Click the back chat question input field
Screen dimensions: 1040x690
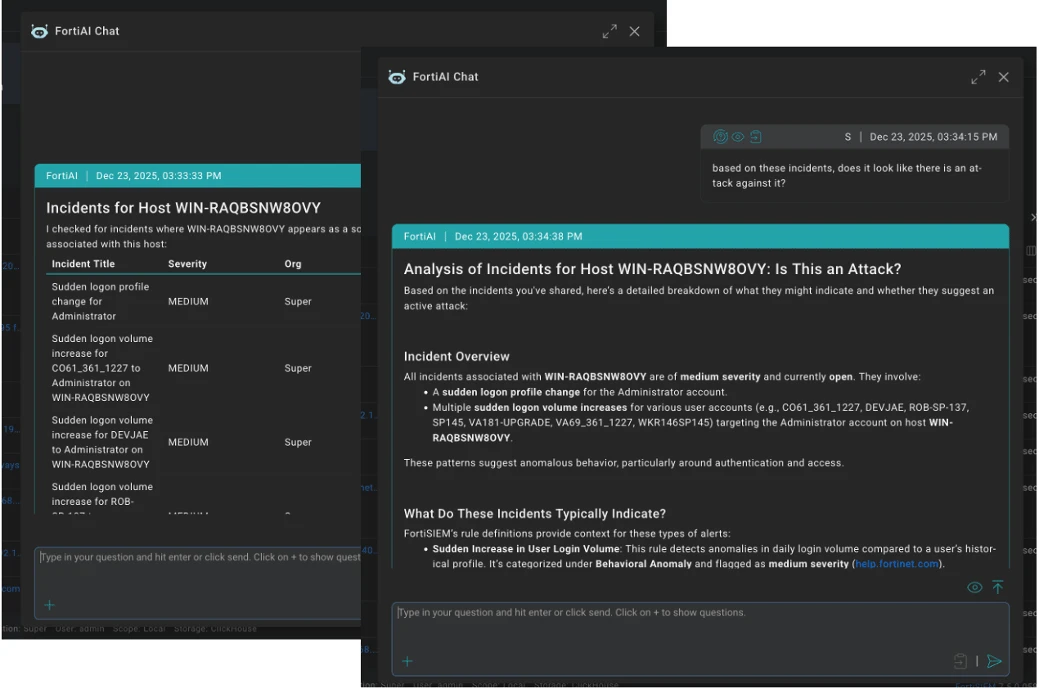point(198,583)
